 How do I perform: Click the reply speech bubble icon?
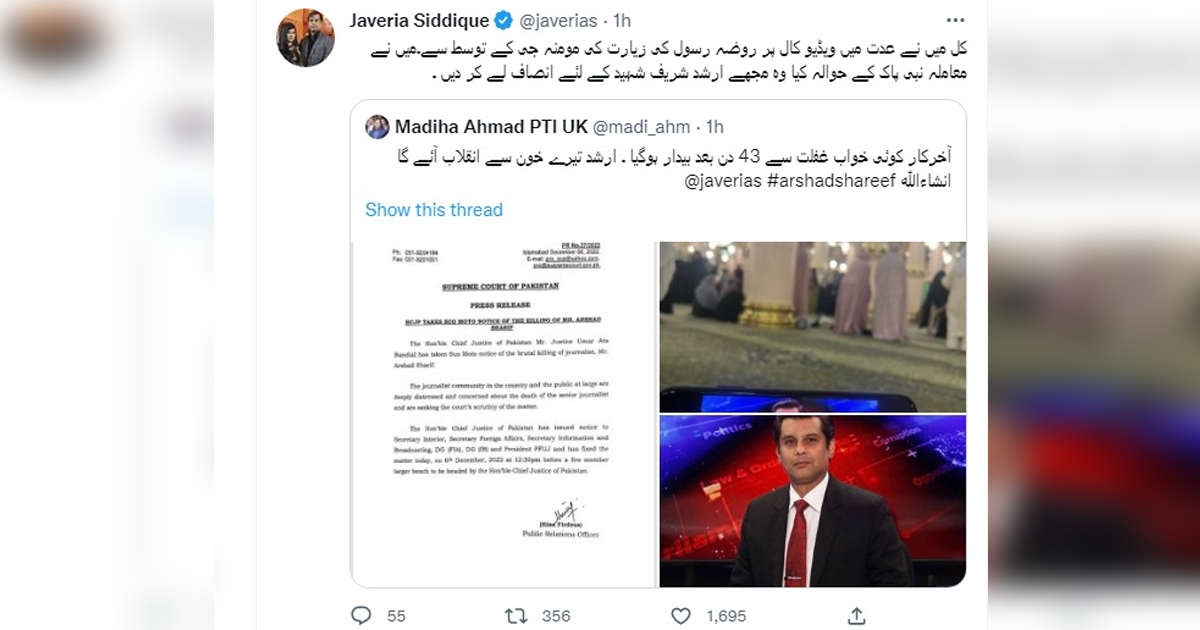362,615
